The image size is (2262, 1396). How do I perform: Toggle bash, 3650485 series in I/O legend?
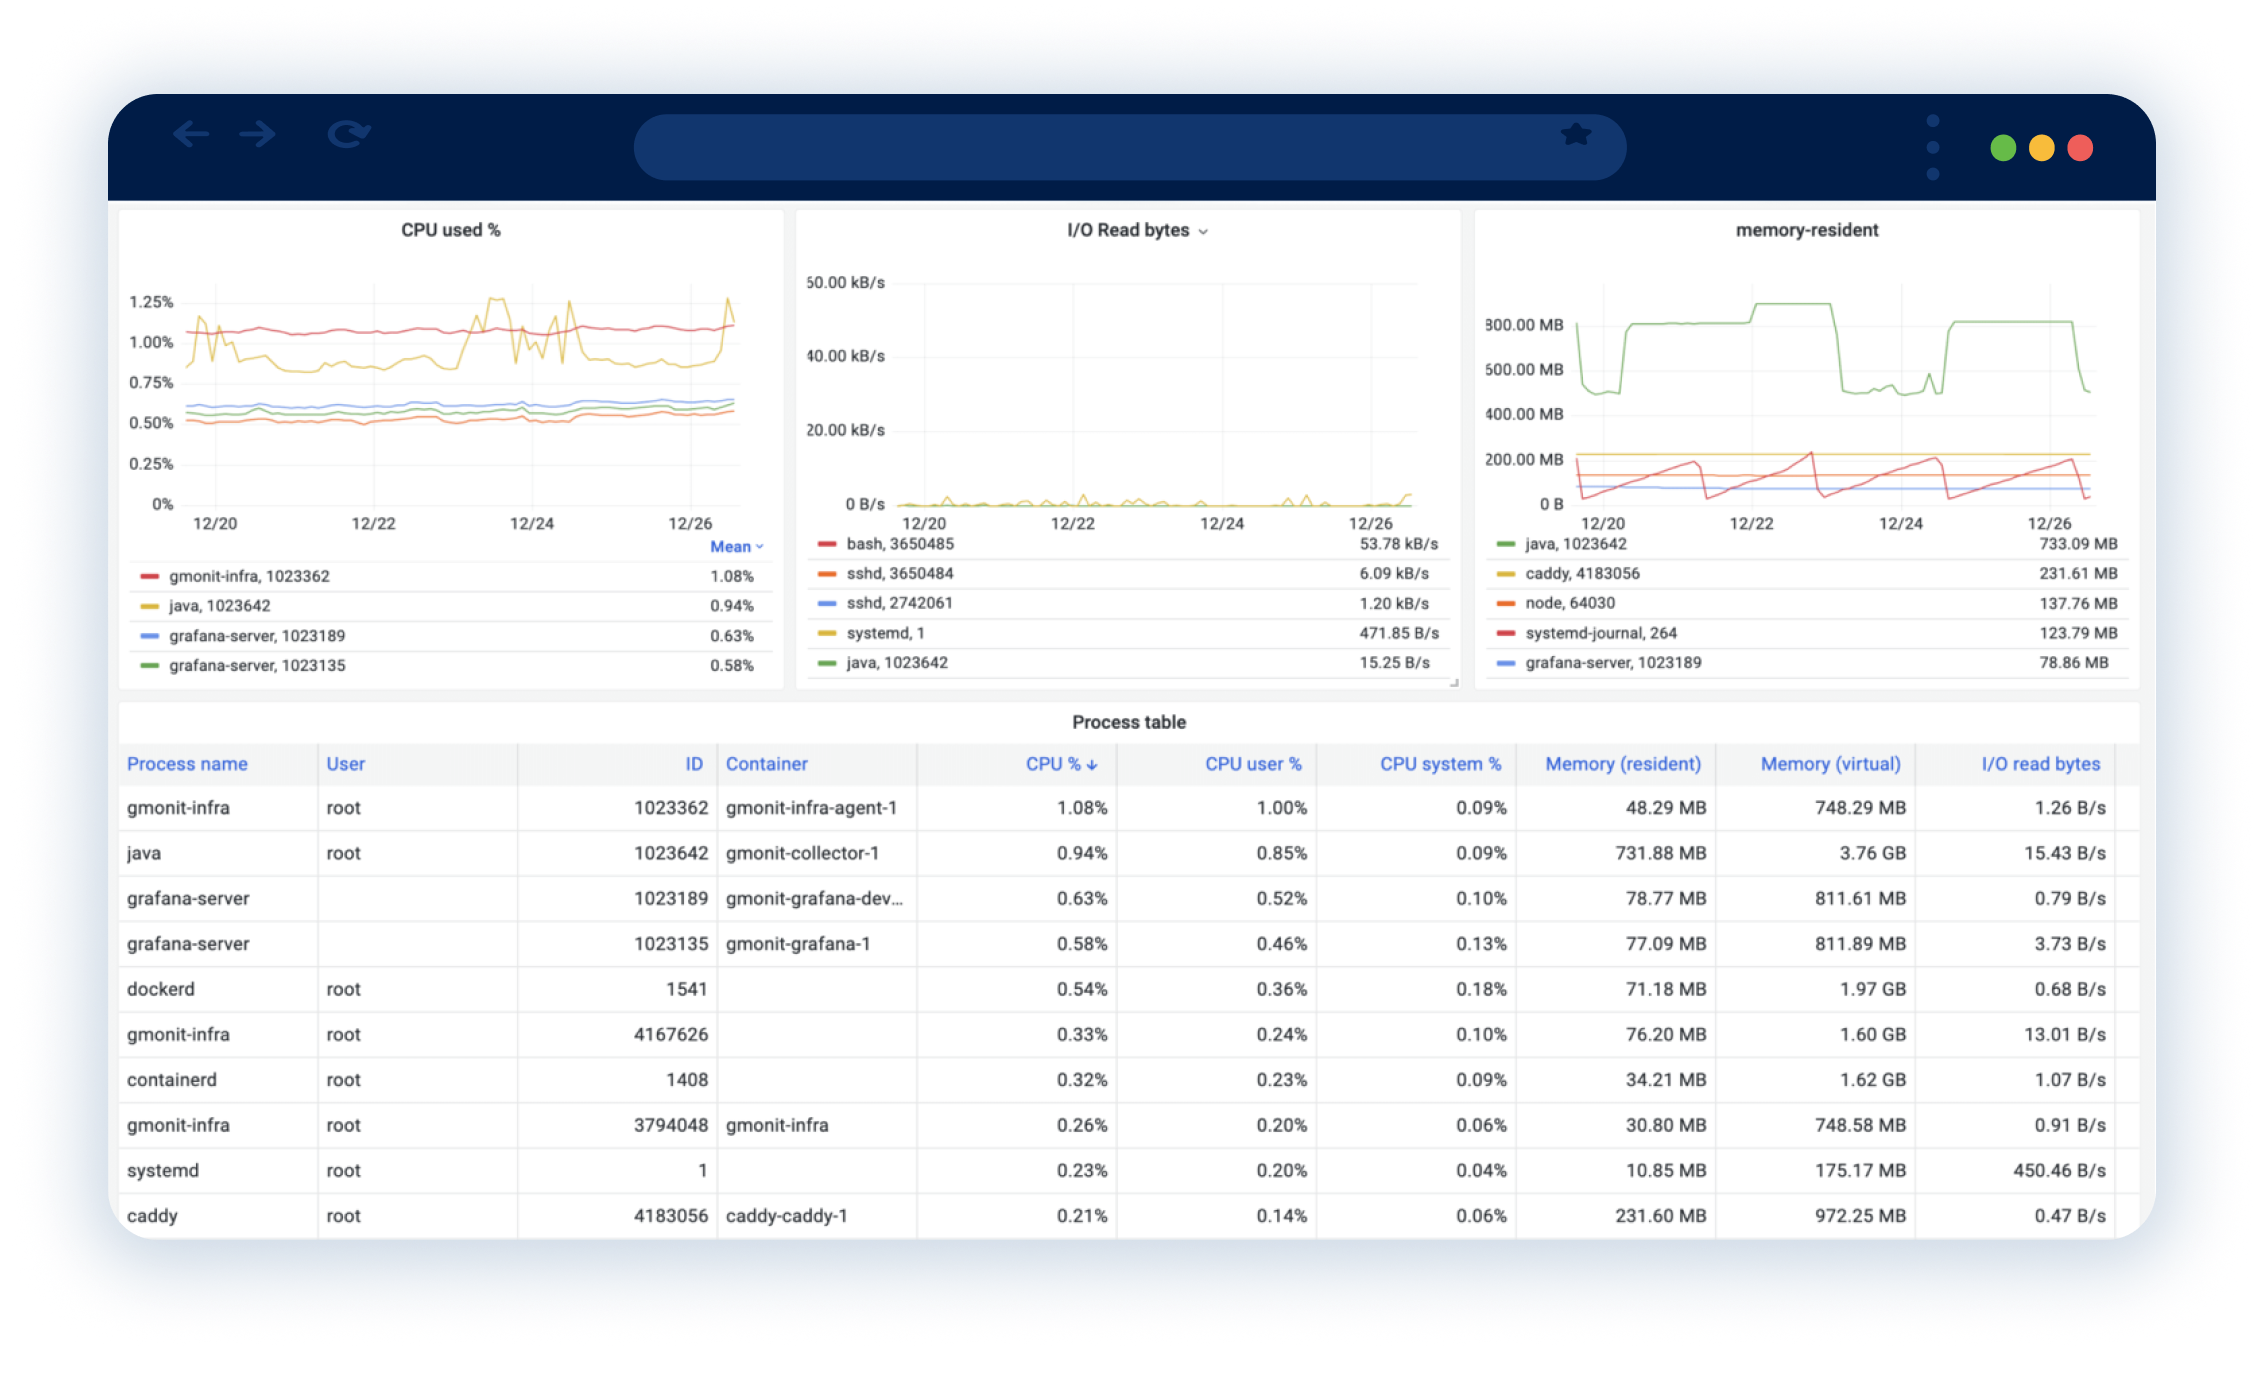(x=899, y=544)
